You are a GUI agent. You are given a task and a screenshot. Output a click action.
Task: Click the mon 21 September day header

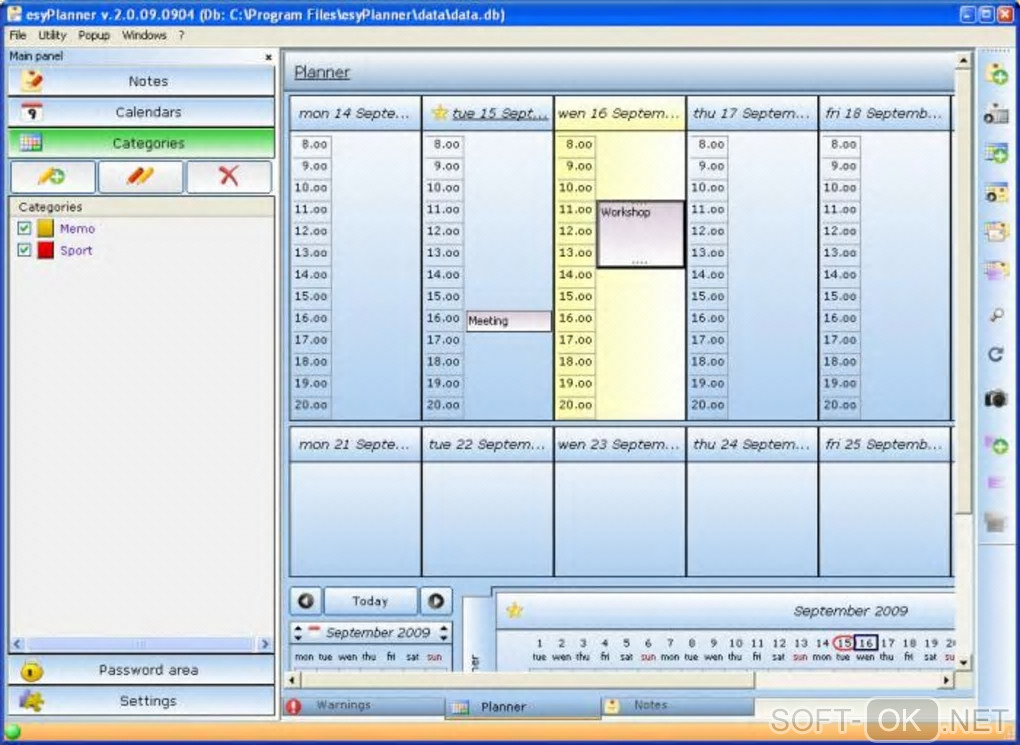pyautogui.click(x=355, y=444)
